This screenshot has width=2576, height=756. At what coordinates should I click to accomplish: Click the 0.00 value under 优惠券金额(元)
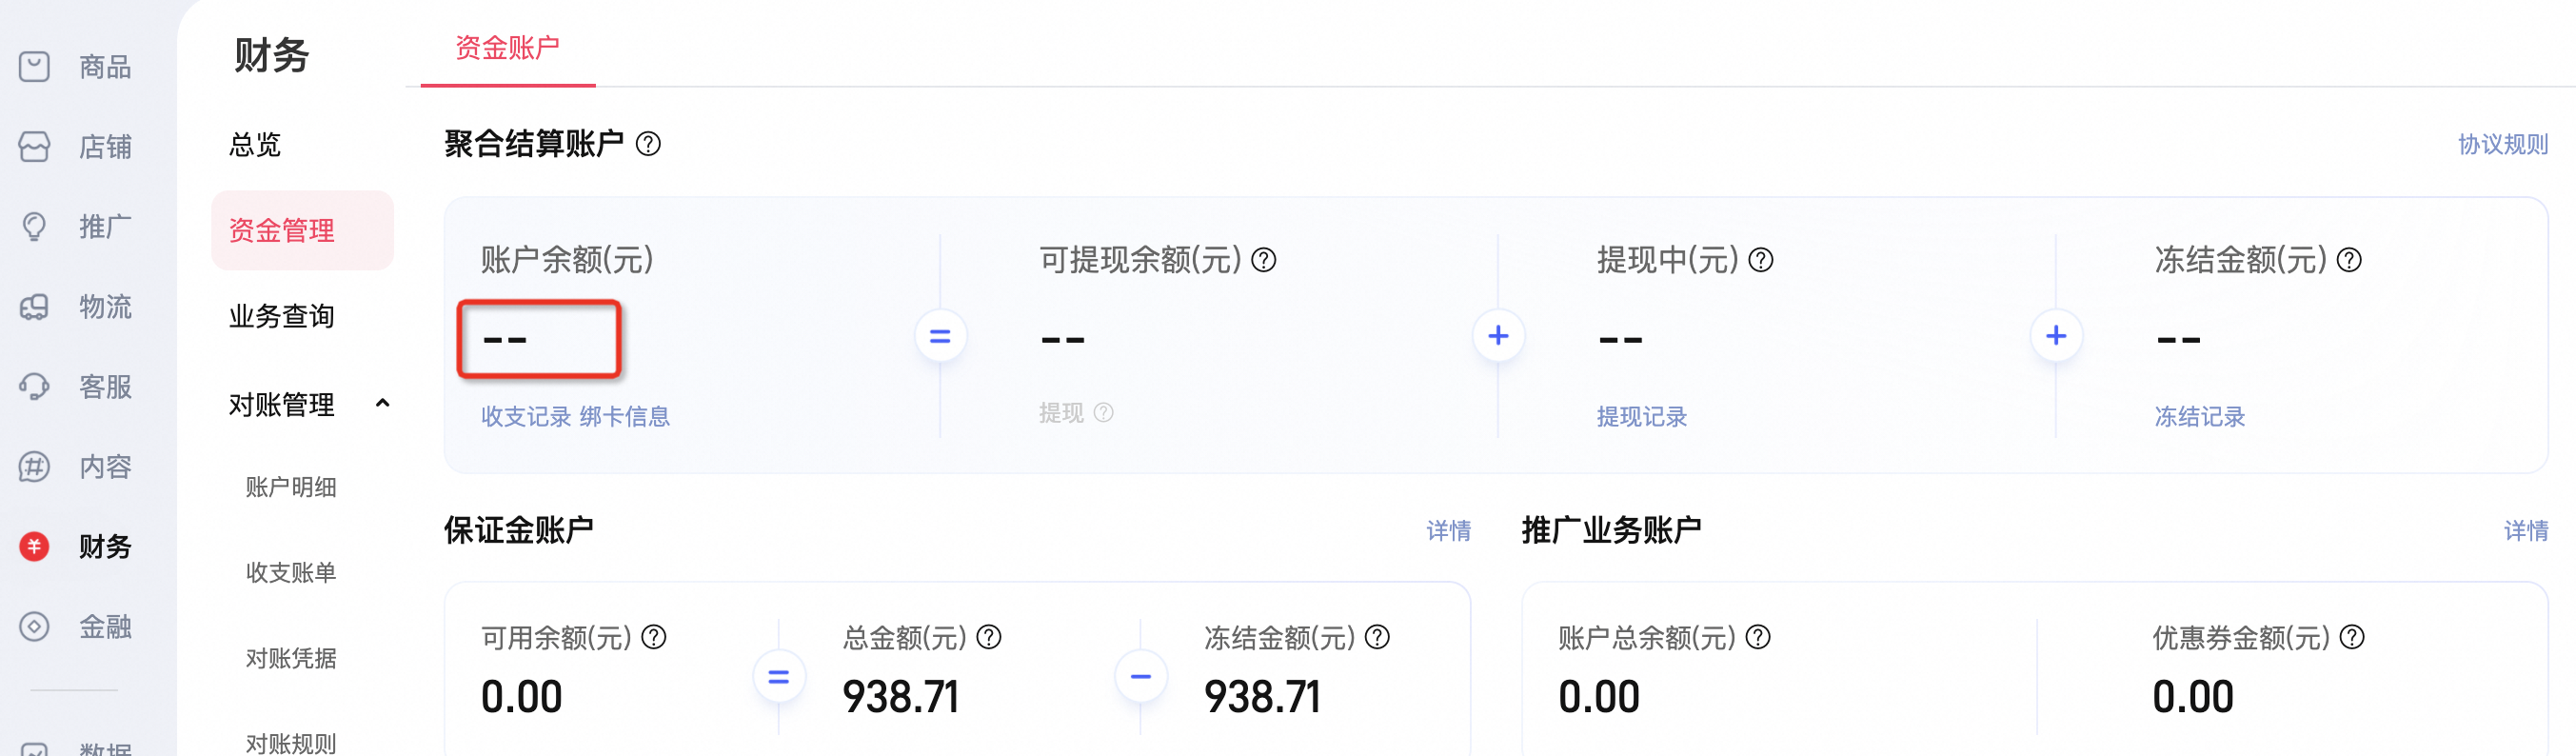pos(2193,697)
